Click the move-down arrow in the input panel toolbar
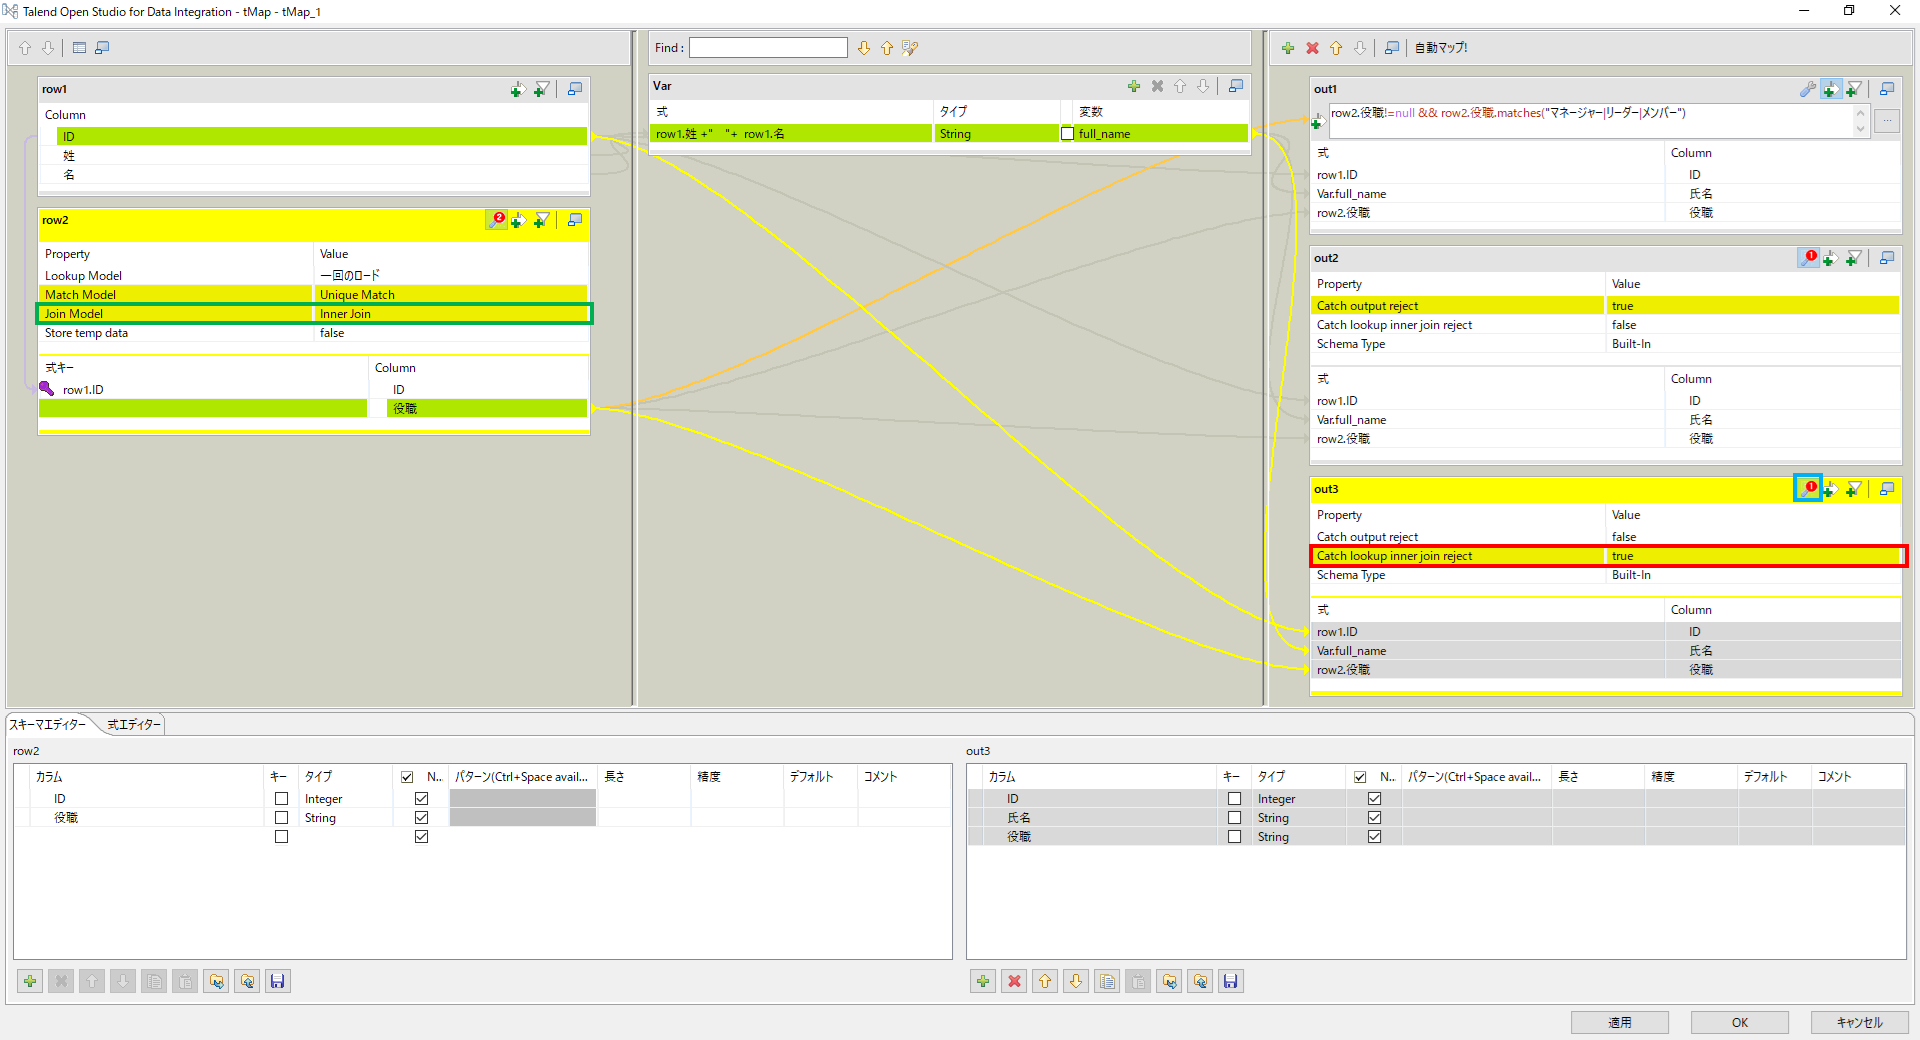Screen dimensions: 1920x1040 (x=47, y=48)
